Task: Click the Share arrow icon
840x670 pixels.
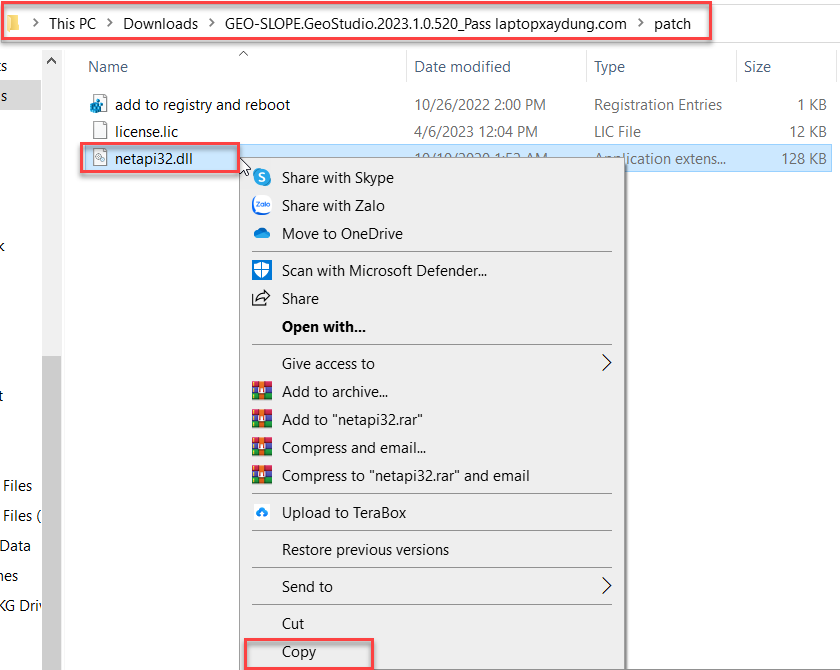Action: 262,297
